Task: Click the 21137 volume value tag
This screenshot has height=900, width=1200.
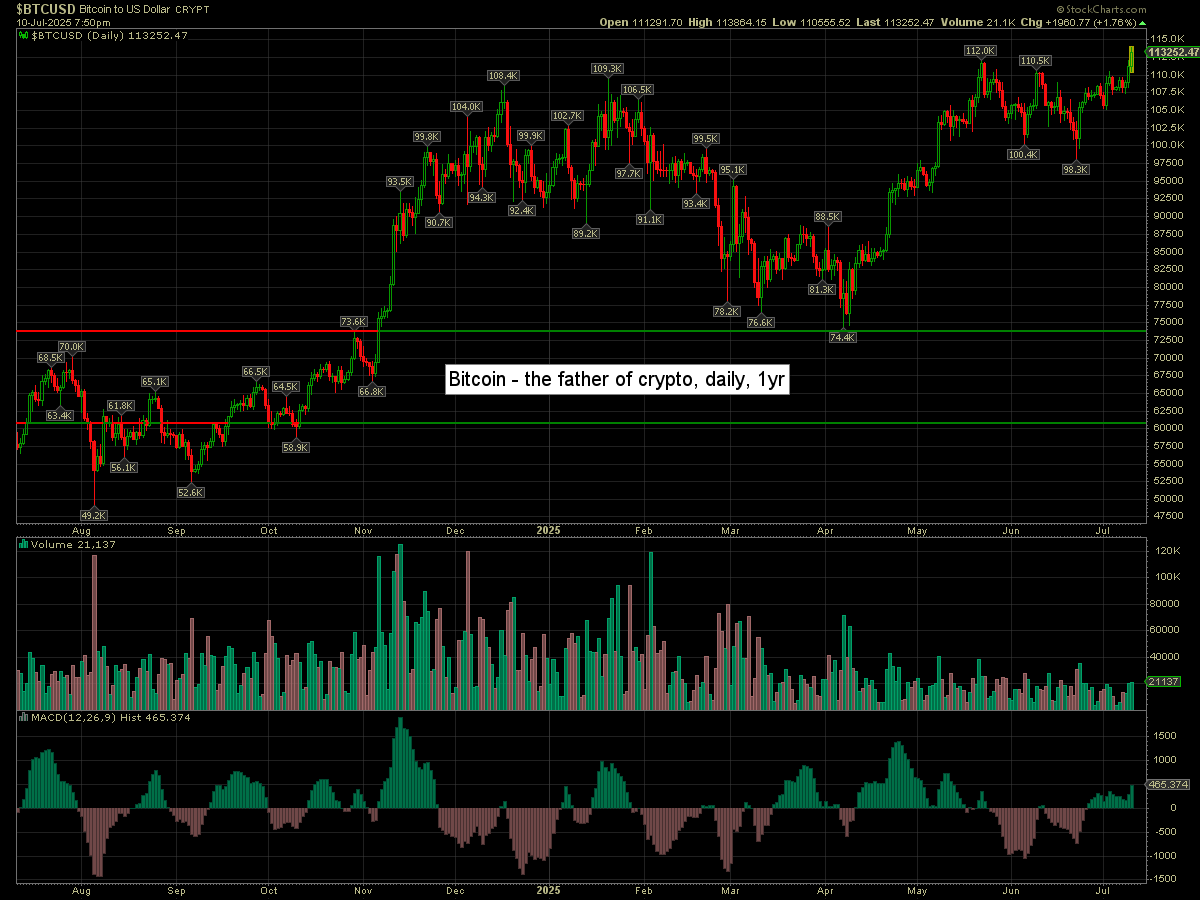Action: coord(1165,681)
